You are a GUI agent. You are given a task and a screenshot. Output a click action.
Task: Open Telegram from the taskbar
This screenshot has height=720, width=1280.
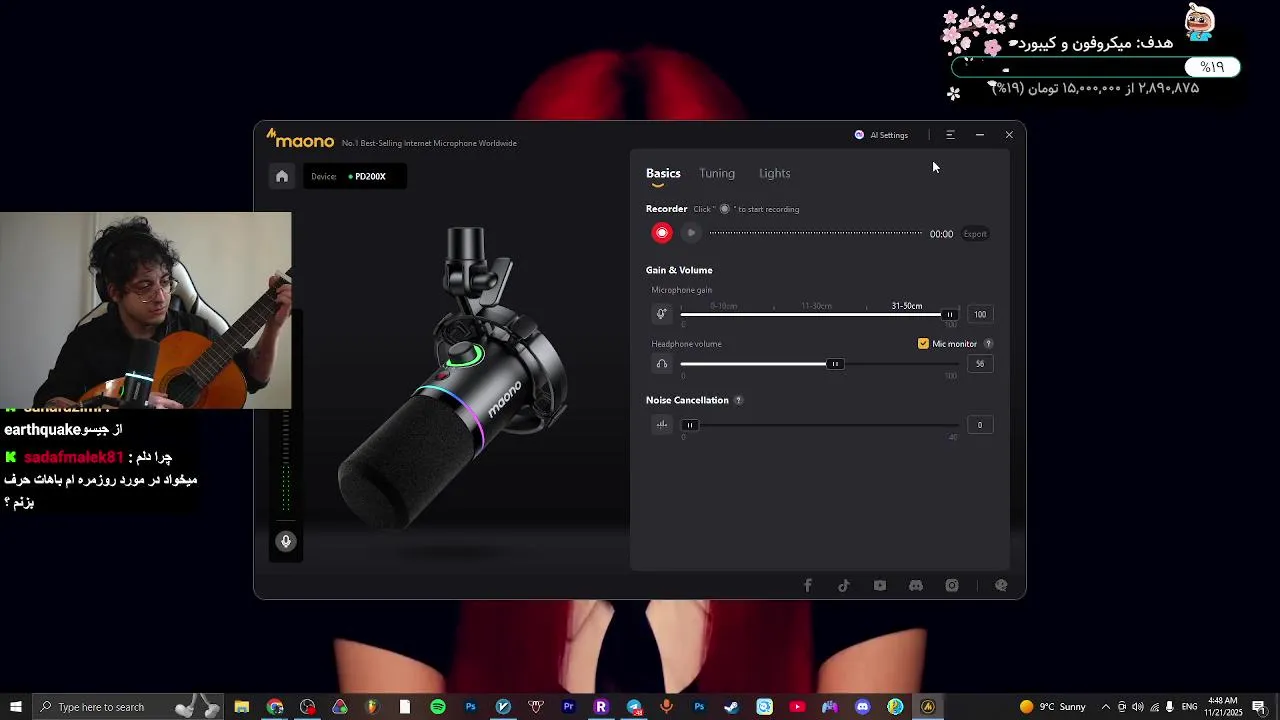[x=634, y=707]
